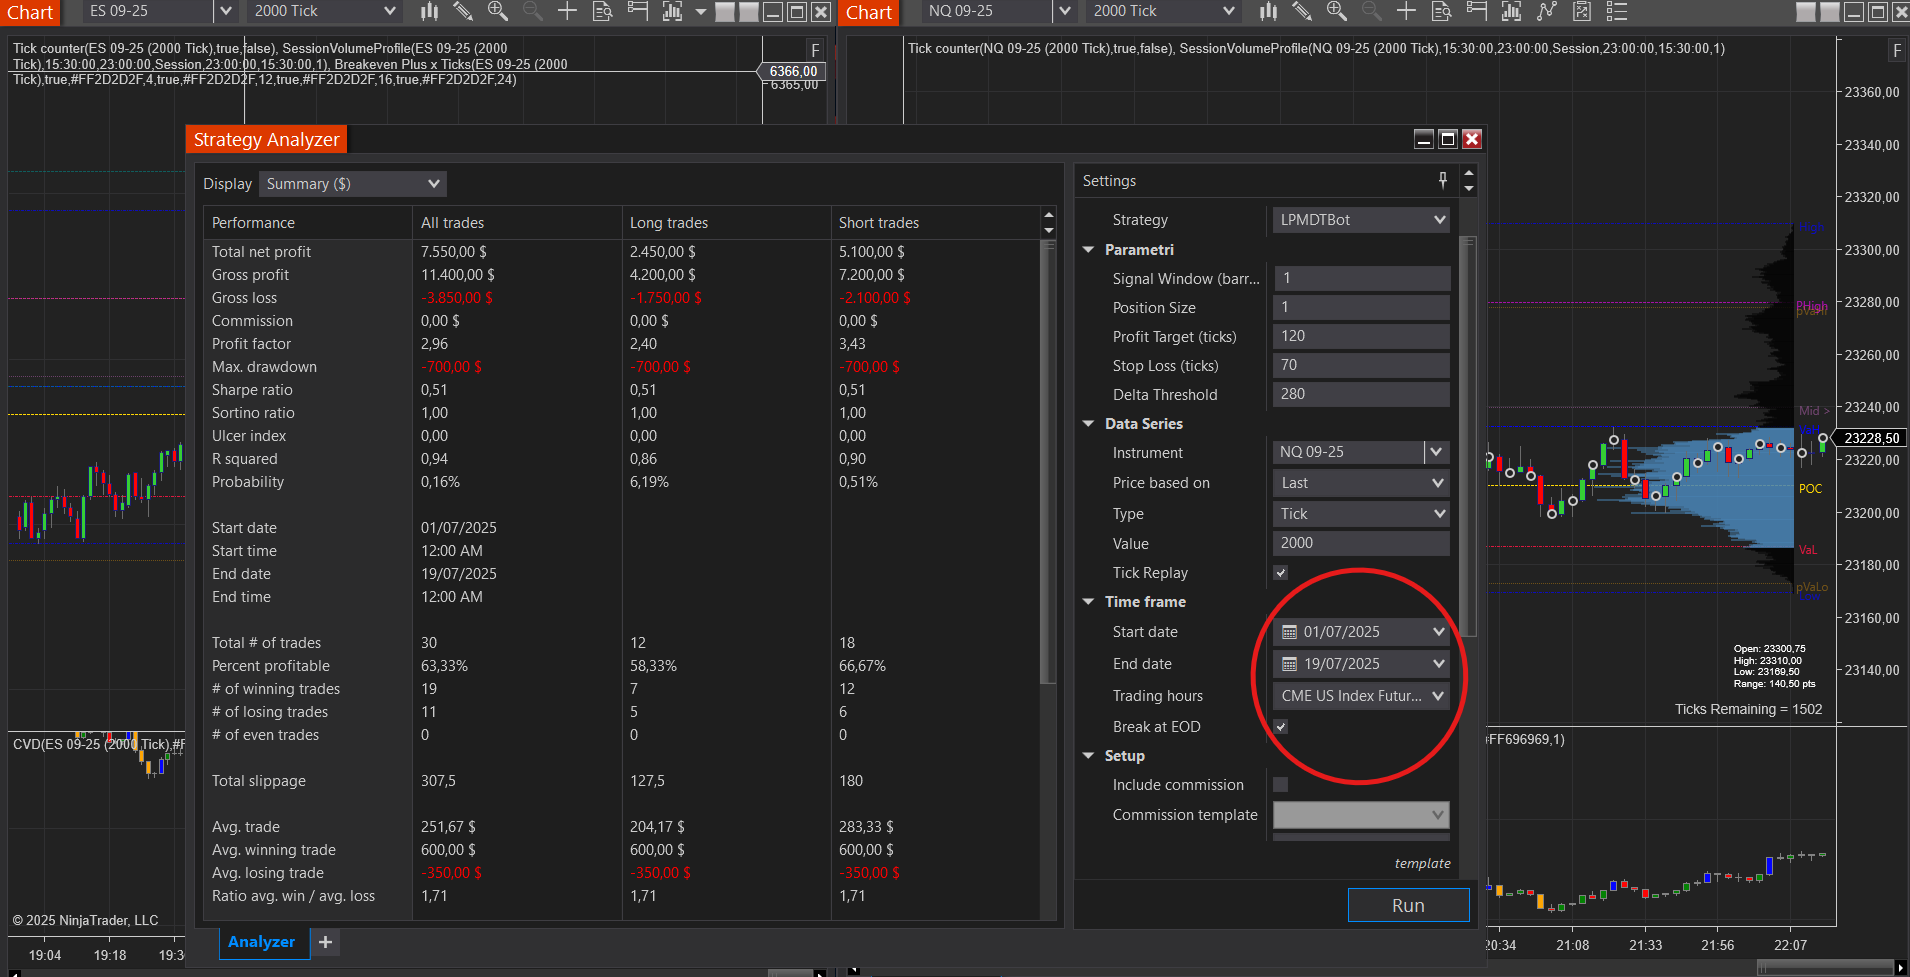Open 2000 Tick interval dropdown in ES chart
1910x977 pixels.
click(x=324, y=11)
